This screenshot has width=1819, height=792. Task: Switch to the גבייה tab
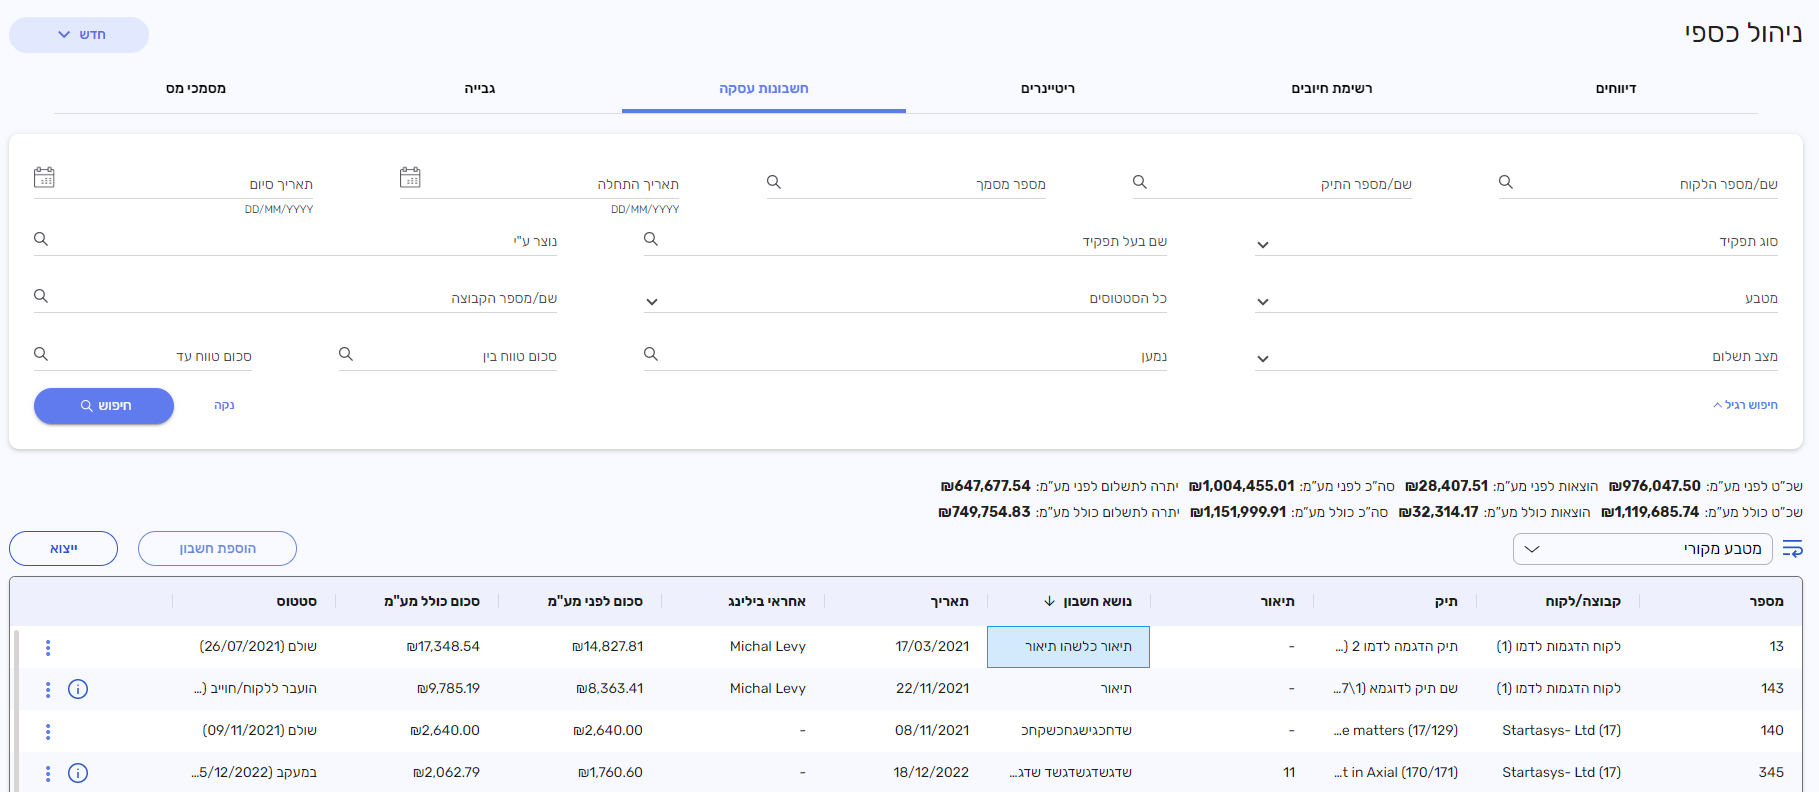(480, 89)
